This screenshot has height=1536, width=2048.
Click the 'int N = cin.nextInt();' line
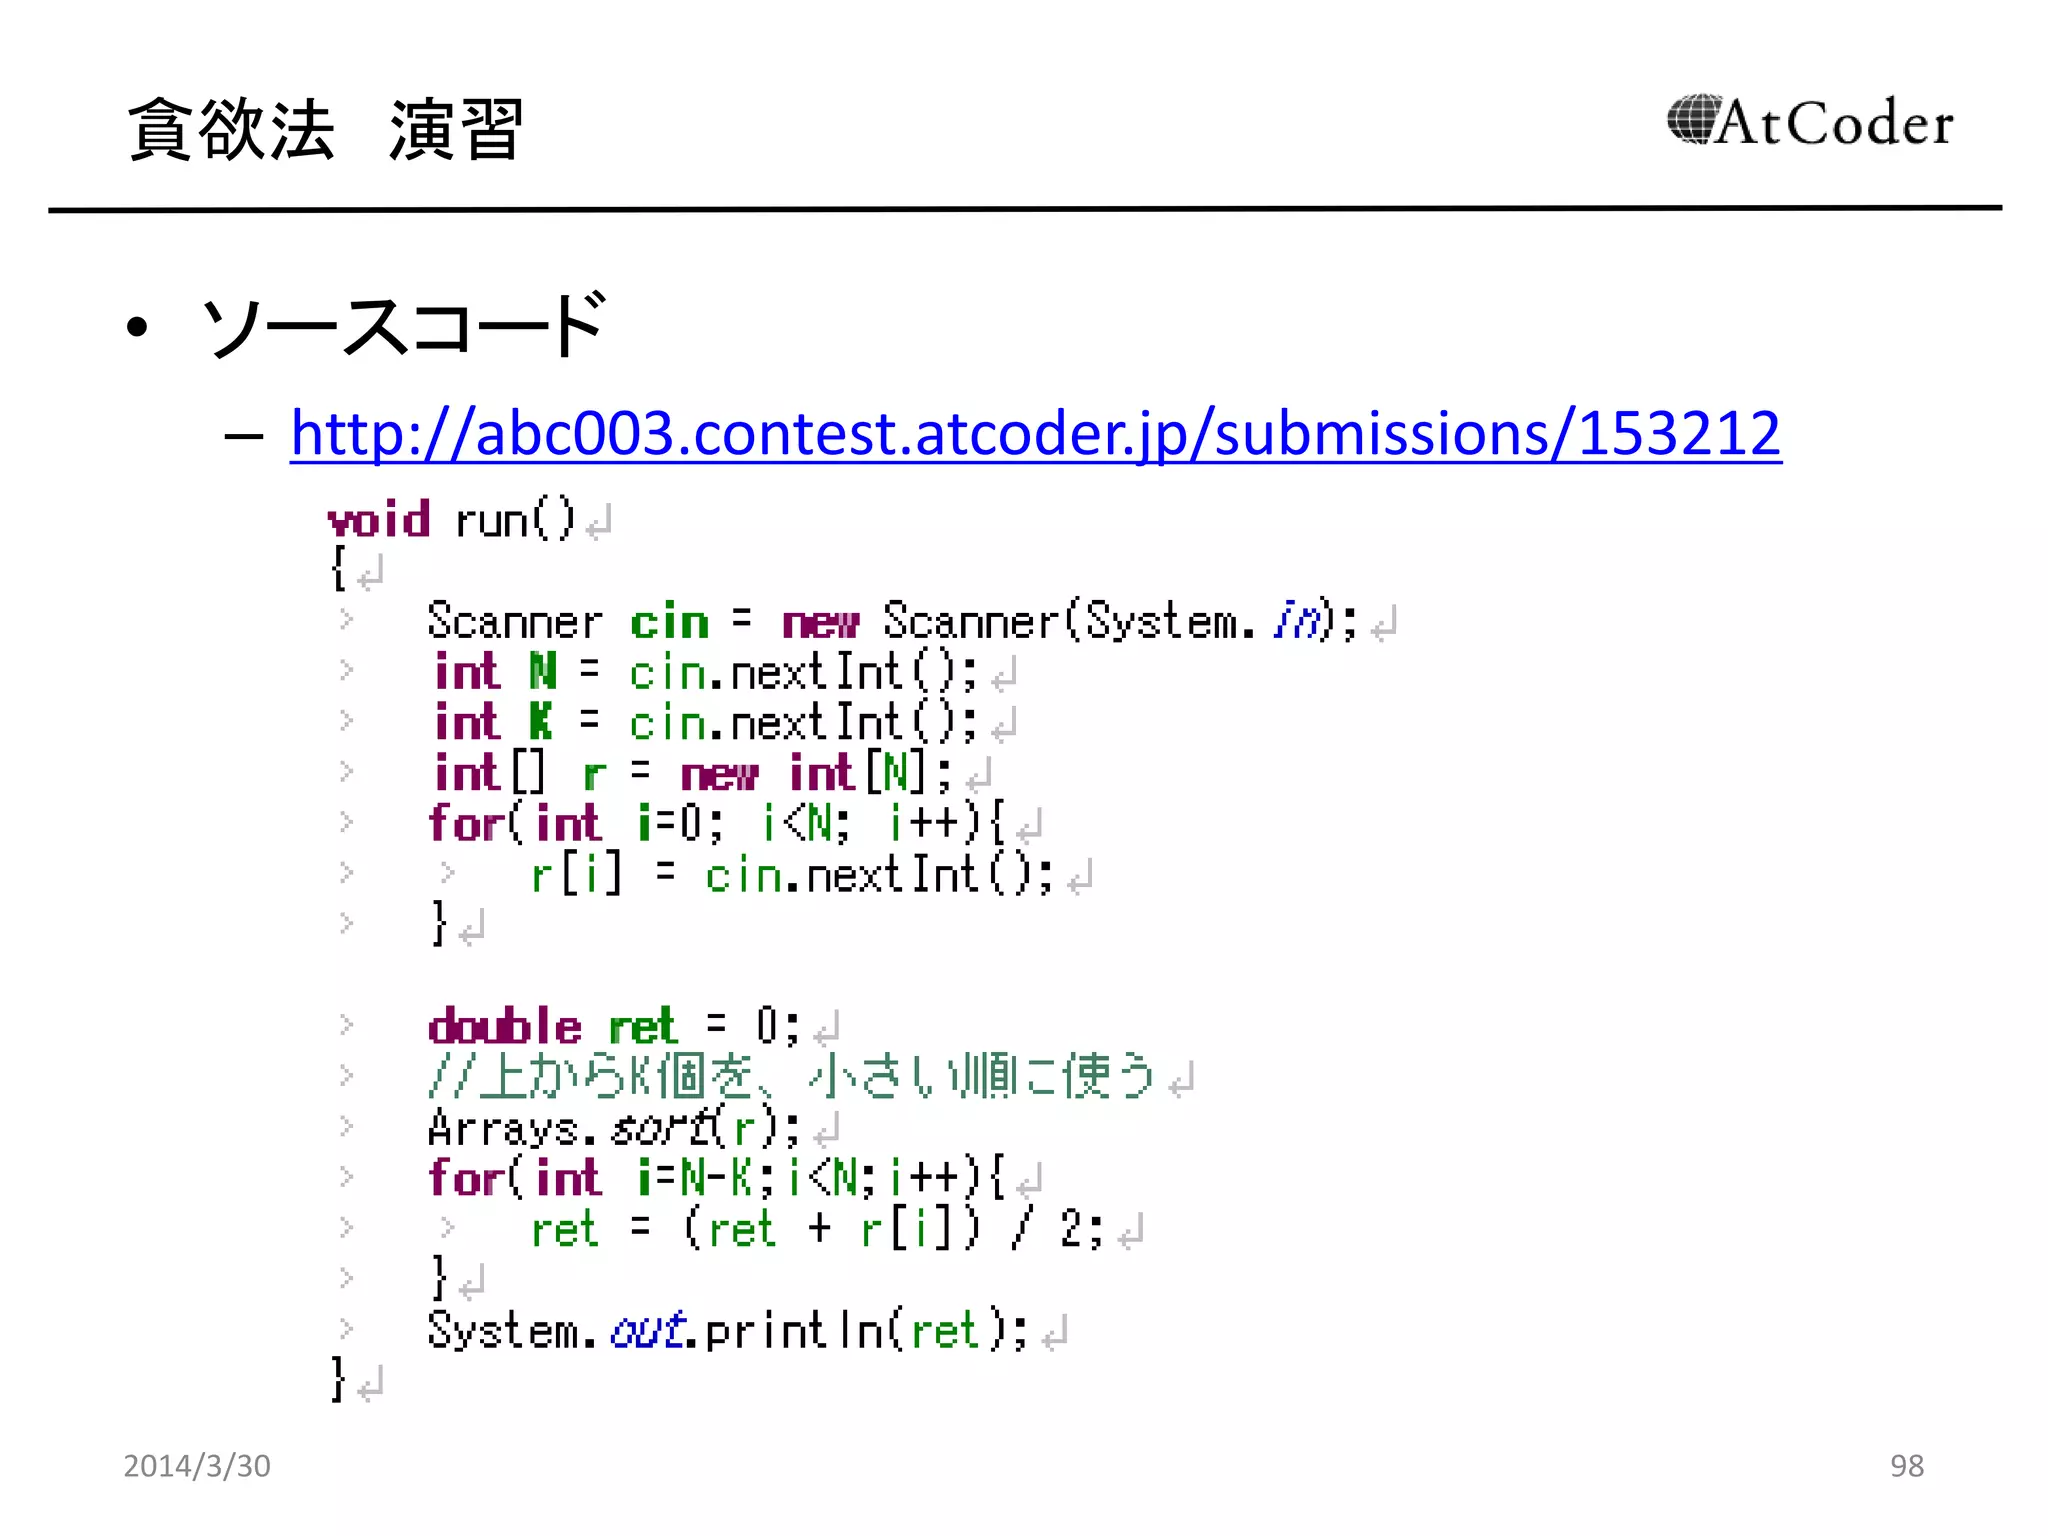705,672
